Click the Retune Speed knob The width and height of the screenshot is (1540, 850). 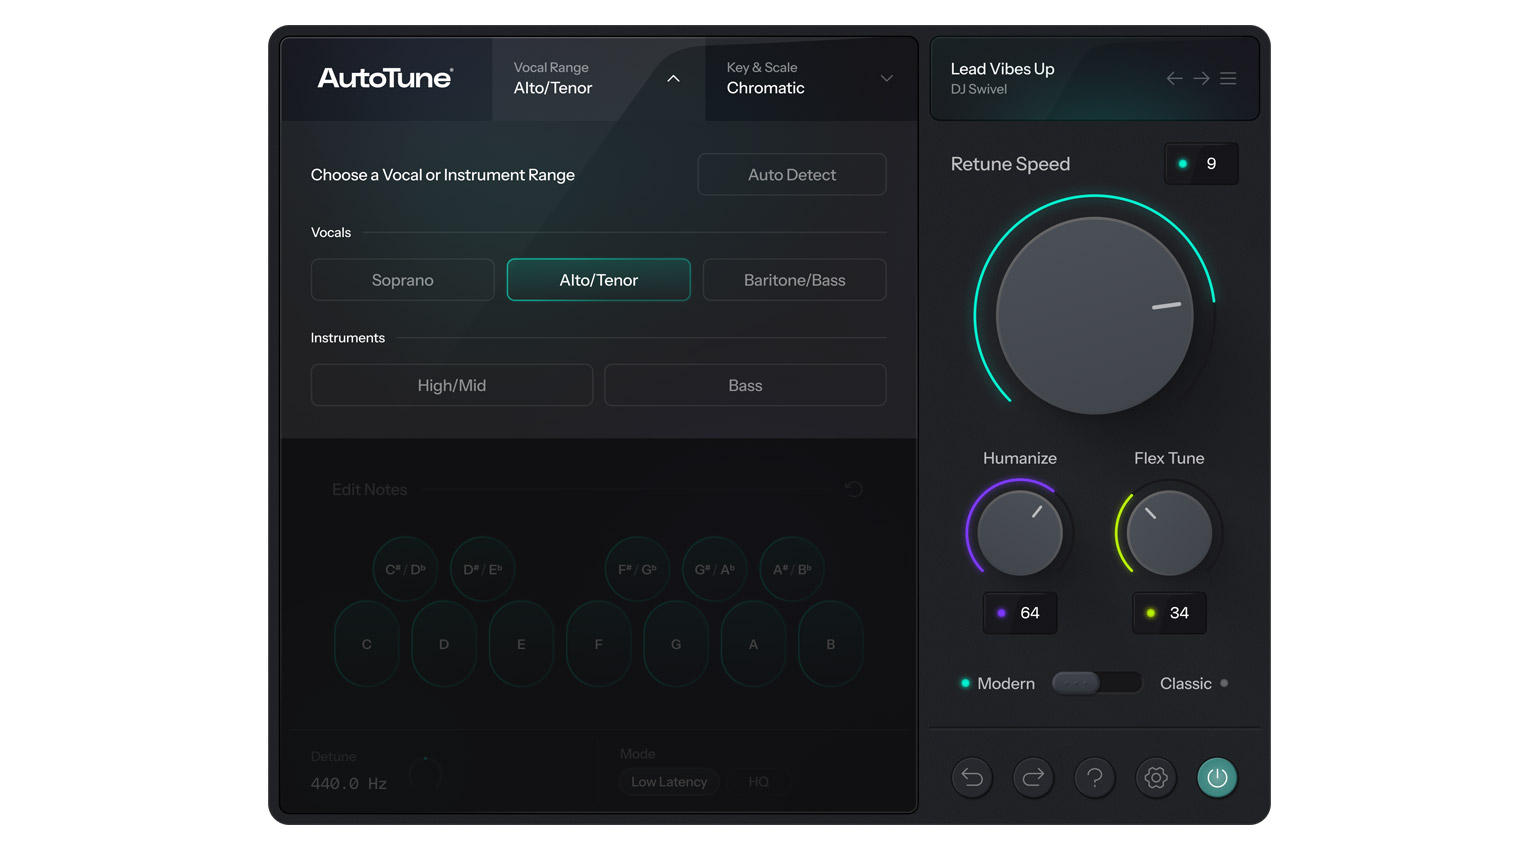pyautogui.click(x=1094, y=316)
